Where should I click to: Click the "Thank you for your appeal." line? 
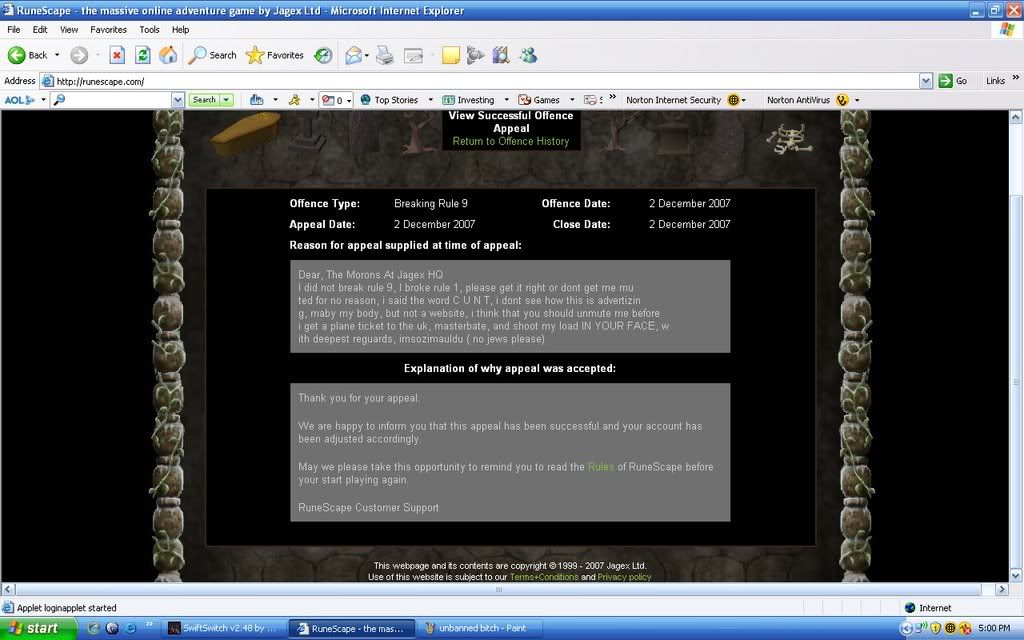(x=359, y=398)
